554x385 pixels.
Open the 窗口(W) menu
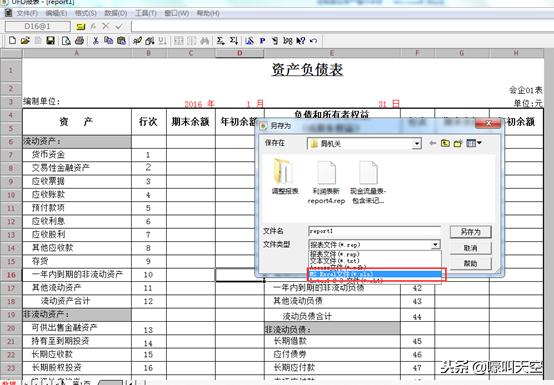[x=176, y=13]
